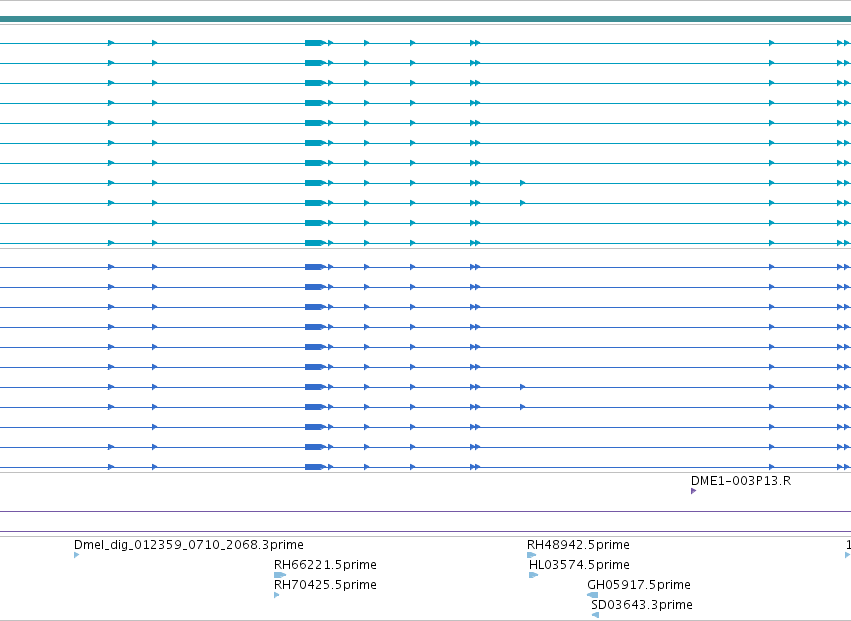851x621 pixels.
Task: Select the arrow glyph under Dmel_dig_012359_0710_2068.3prime
Action: [x=77, y=555]
